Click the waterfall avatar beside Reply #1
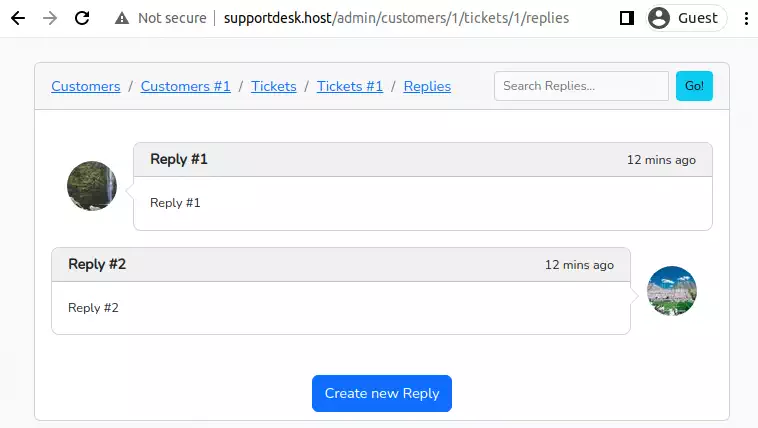Viewport: 758px width, 428px height. [92, 186]
